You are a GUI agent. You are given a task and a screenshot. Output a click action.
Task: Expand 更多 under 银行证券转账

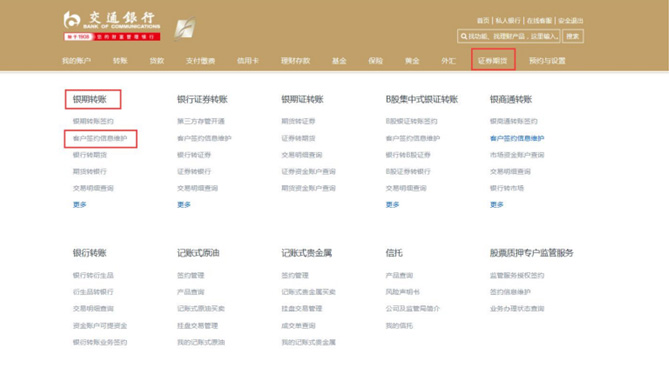pos(184,205)
